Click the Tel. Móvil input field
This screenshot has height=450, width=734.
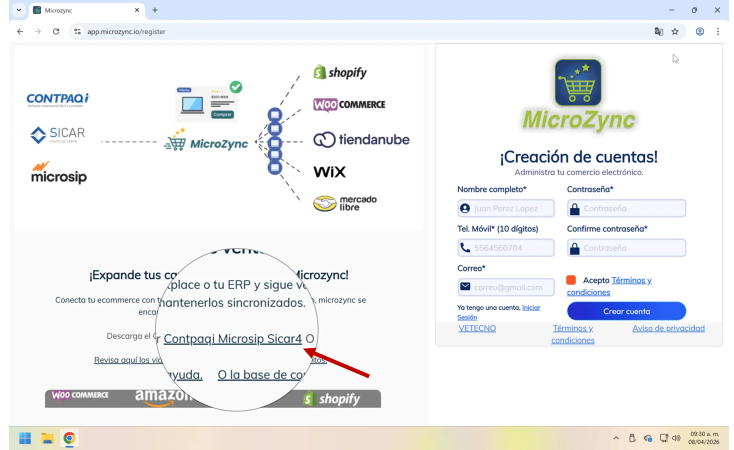pos(506,248)
